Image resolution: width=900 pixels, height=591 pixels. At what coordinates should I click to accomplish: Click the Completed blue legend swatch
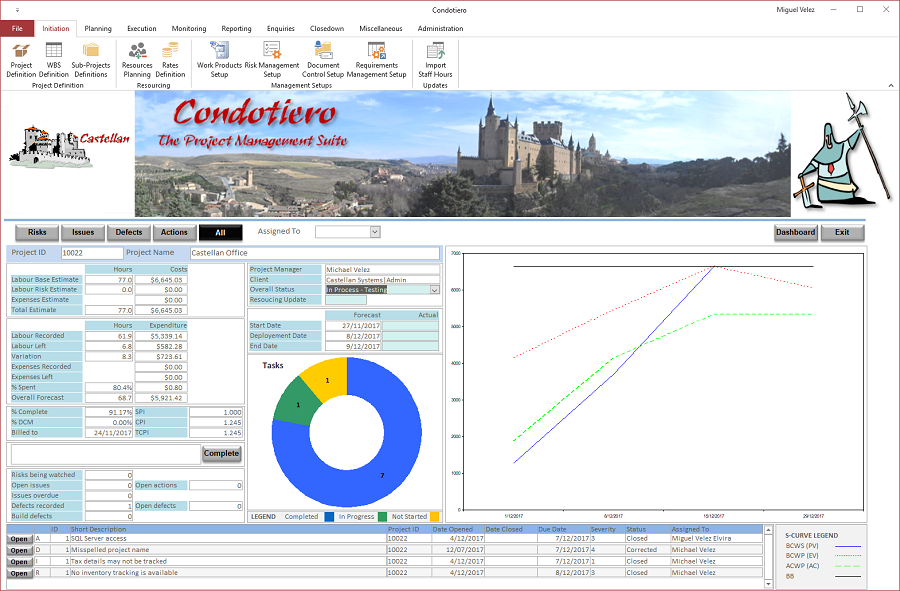pos(329,516)
